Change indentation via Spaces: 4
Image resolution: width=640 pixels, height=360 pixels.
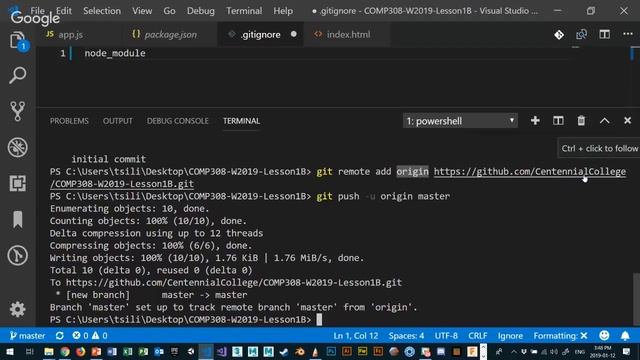point(406,336)
